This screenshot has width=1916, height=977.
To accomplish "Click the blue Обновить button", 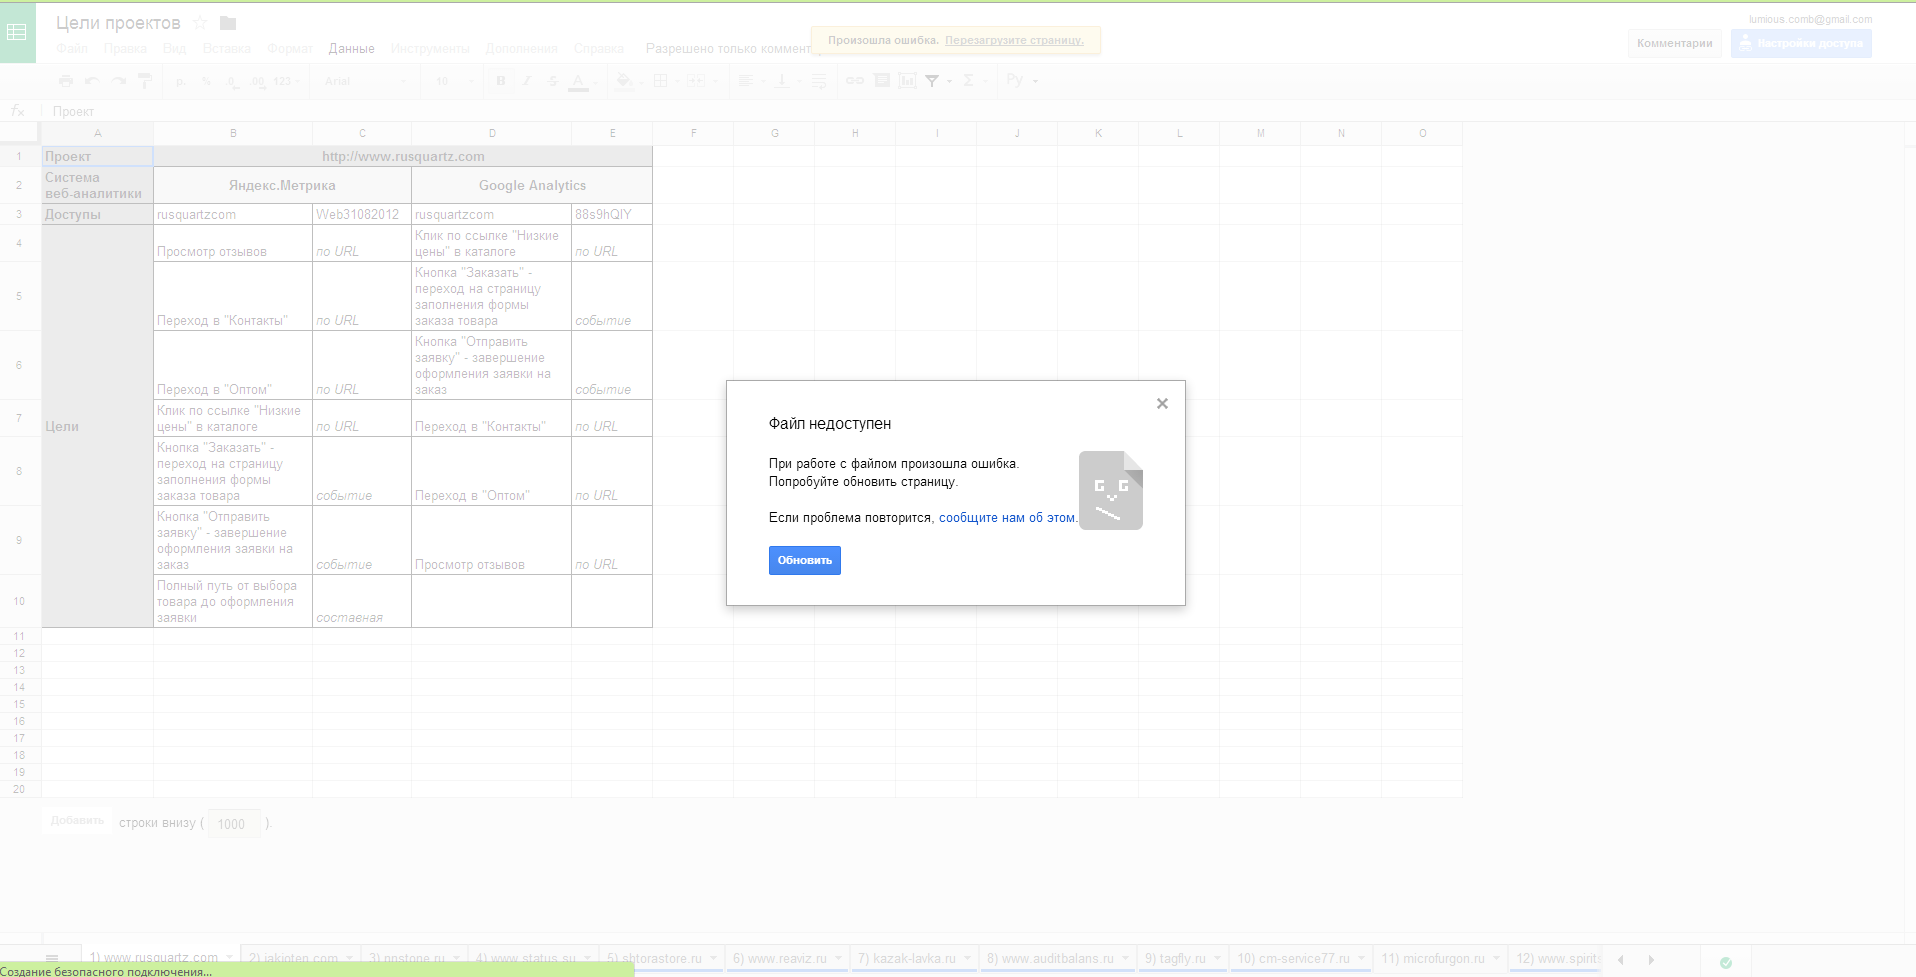I will [804, 560].
